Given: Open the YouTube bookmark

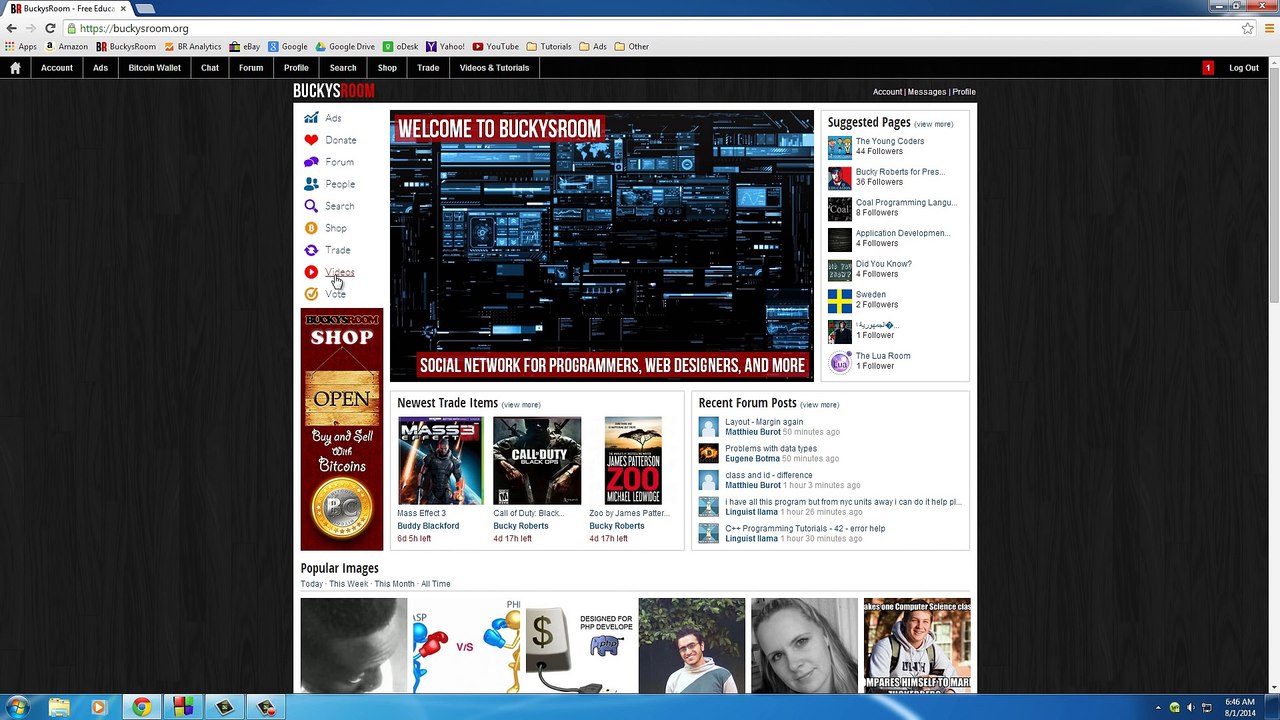Looking at the screenshot, I should [x=496, y=46].
